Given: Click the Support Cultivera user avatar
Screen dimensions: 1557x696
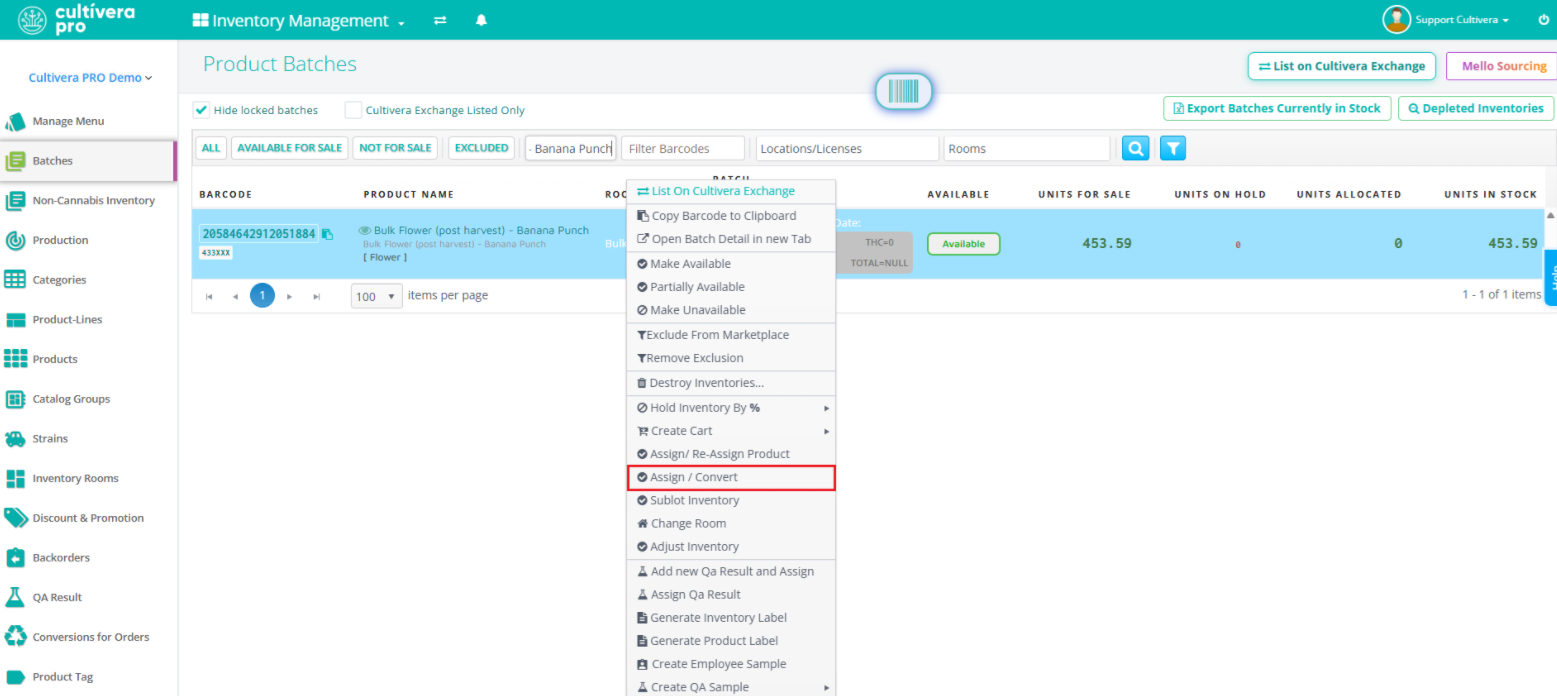Looking at the screenshot, I should point(1396,19).
